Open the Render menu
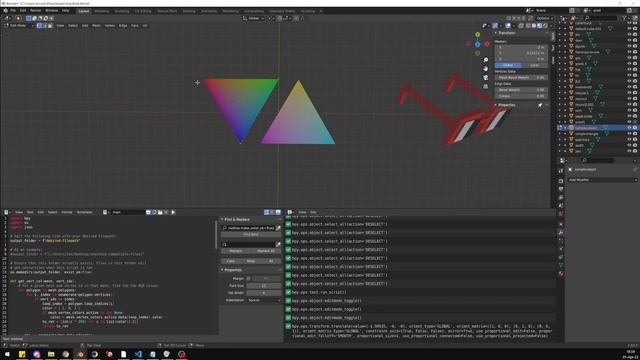Screen dimensions: 640x360 pyautogui.click(x=36, y=11)
